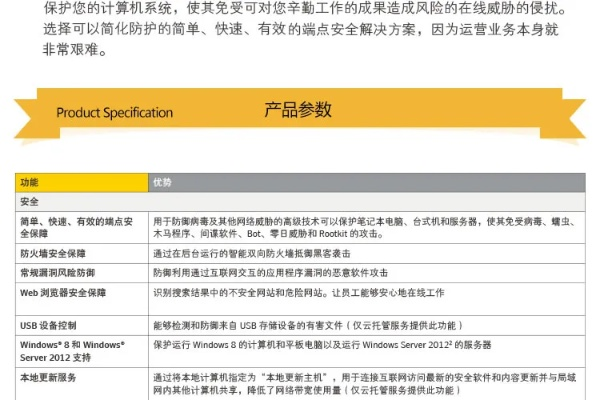Click the 简单、快速、有效的端点安全保障 feature cell
600x400 pixels.
[x=76, y=227]
